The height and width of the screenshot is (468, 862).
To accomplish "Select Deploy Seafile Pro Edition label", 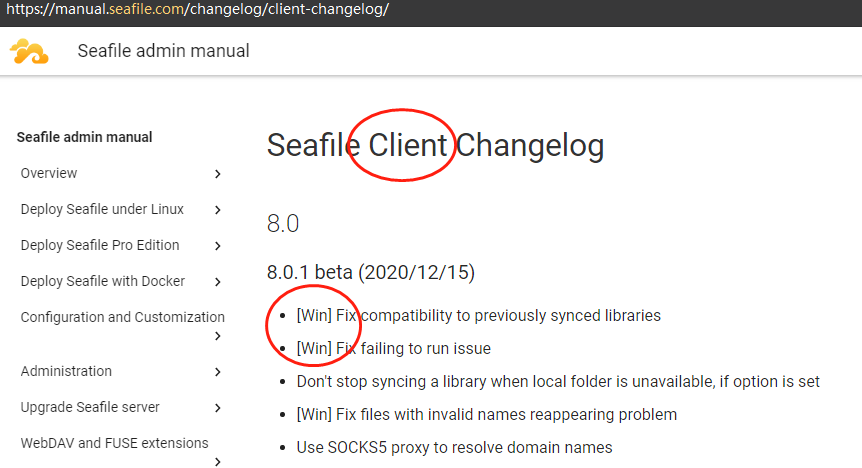I will tap(100, 246).
